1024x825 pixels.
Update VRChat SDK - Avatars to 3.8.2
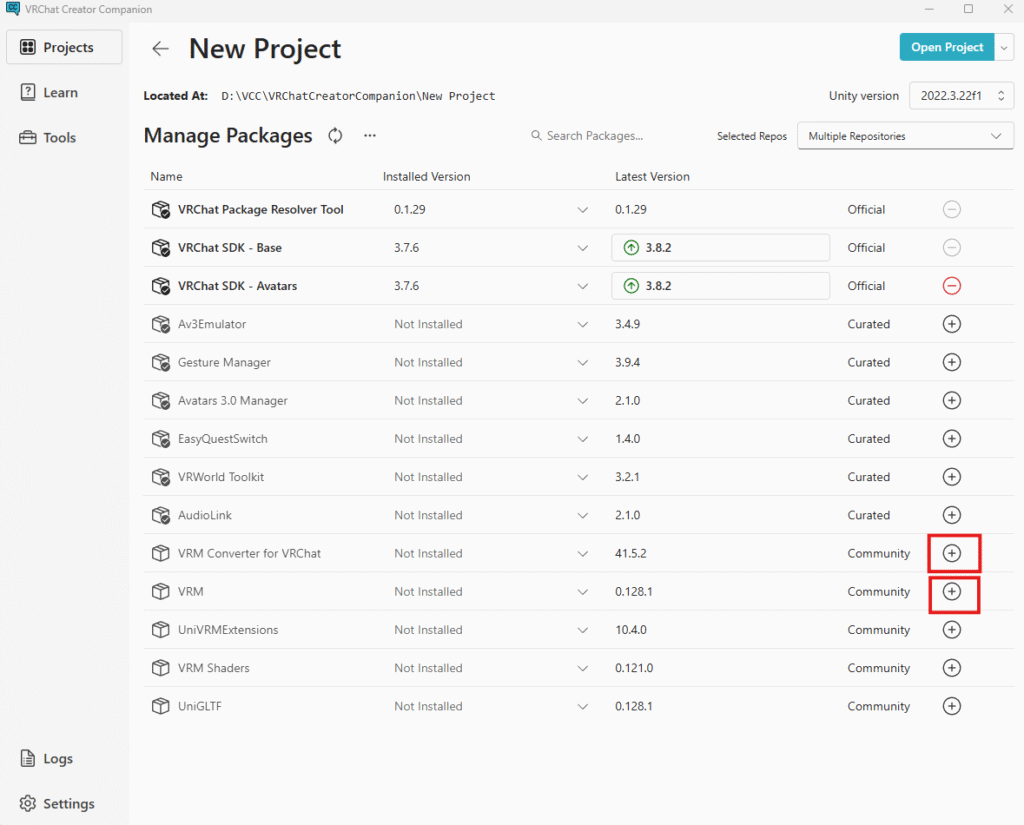[x=720, y=286]
